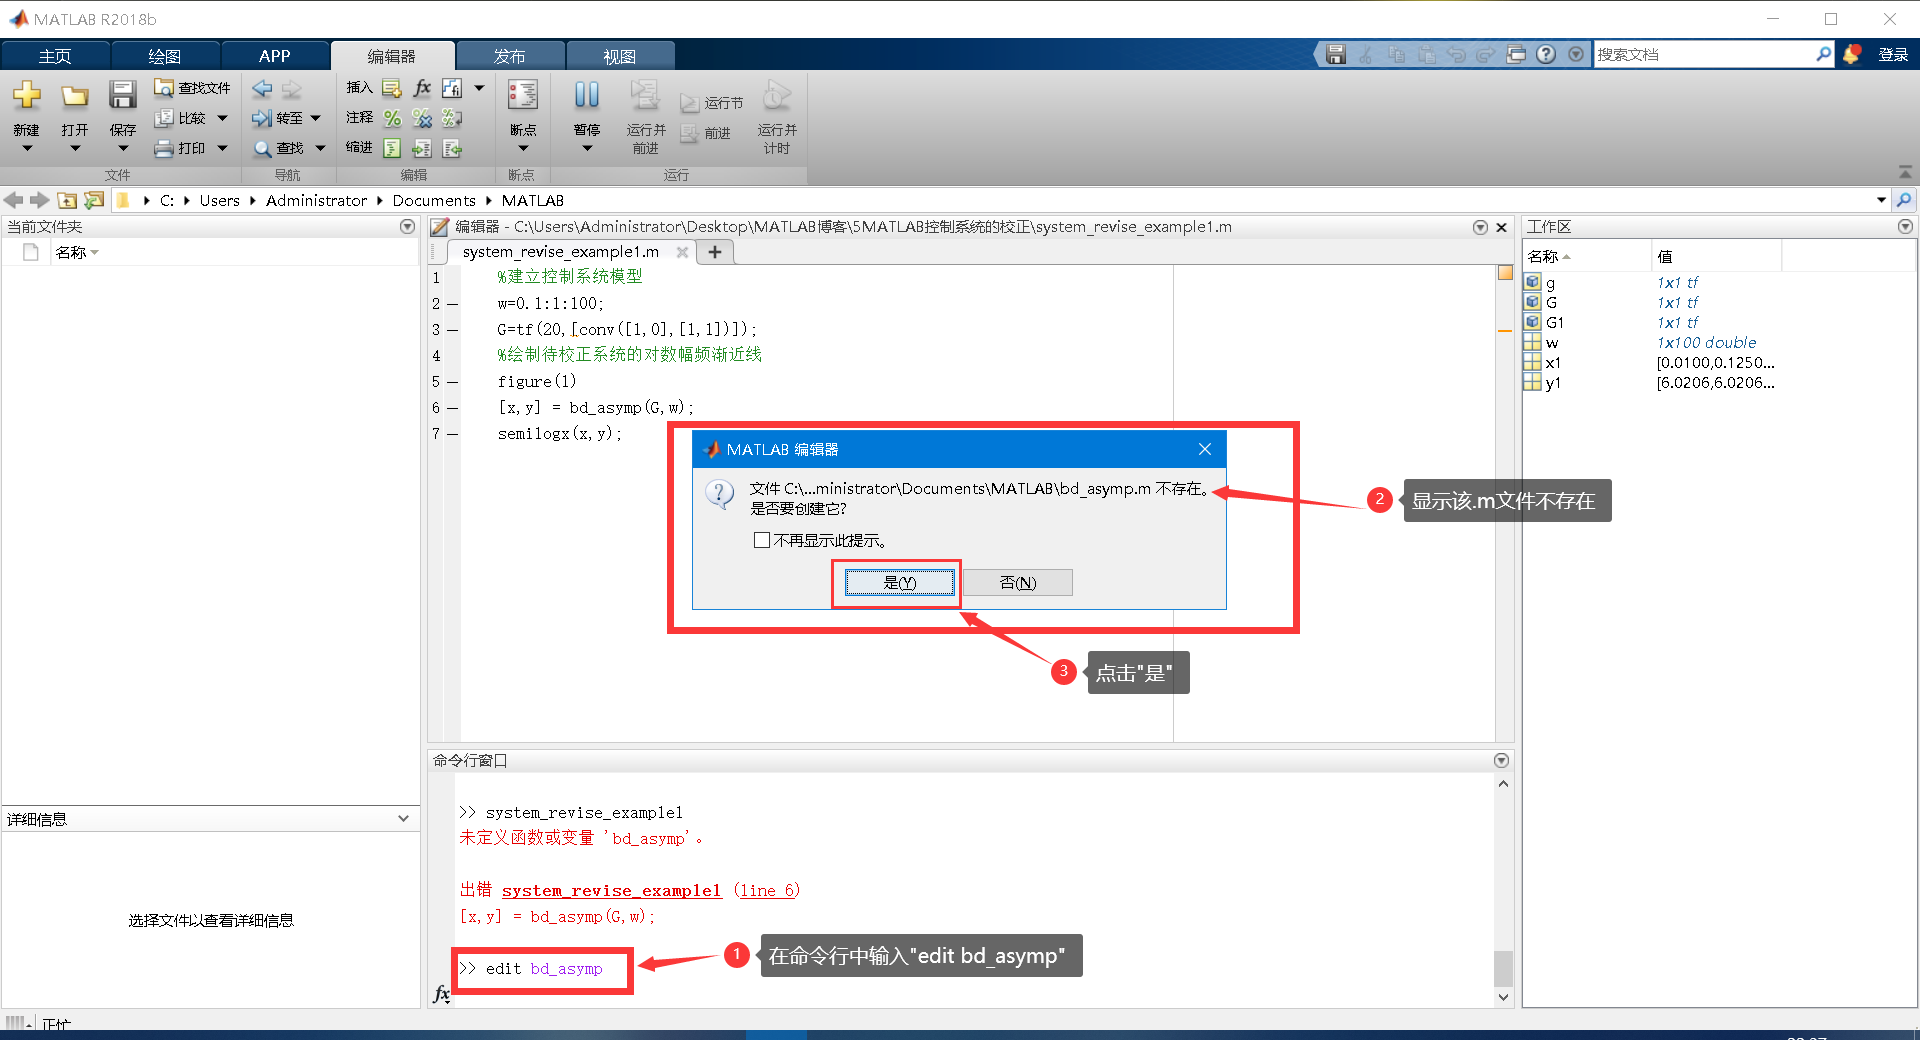1920x1040 pixels.
Task: Click 转至 (Go To) in the navigation group
Action: pos(279,118)
